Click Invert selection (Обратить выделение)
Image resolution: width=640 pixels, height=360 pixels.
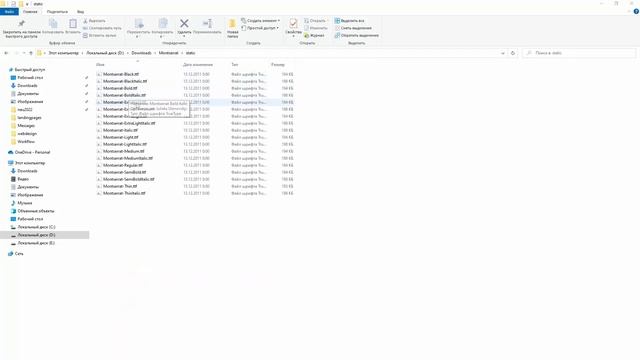(x=357, y=36)
